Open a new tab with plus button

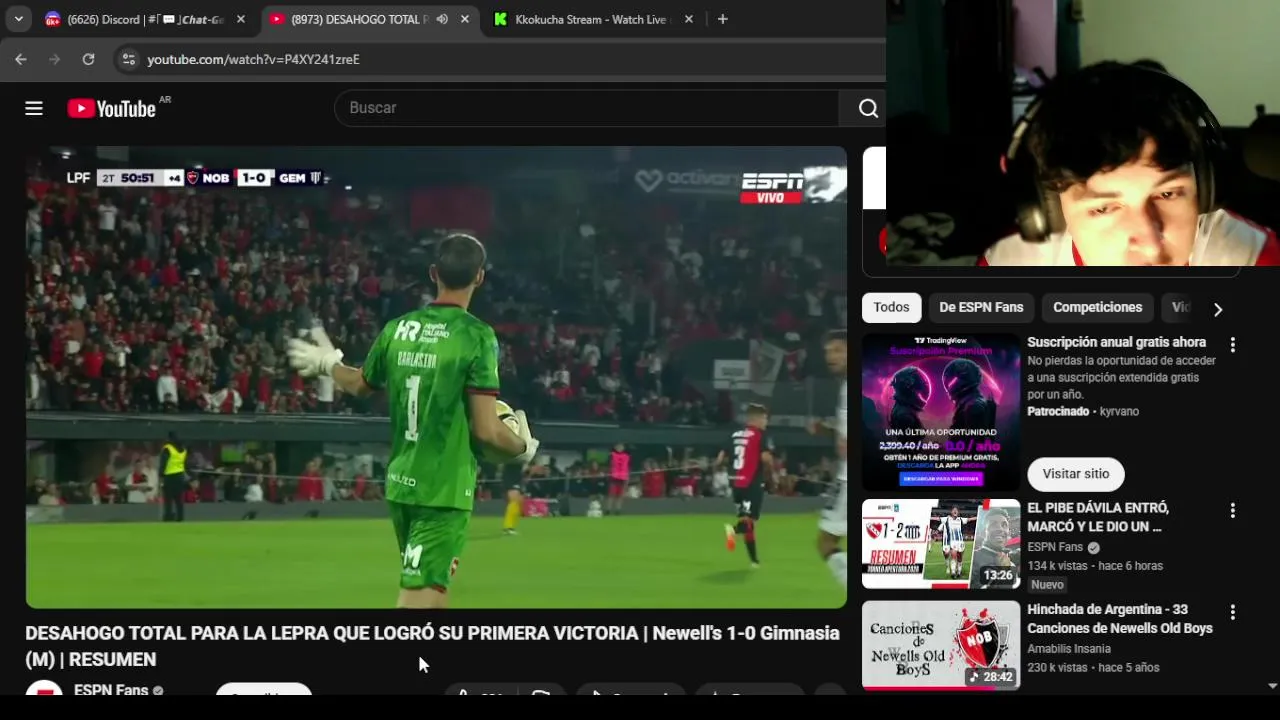(x=723, y=19)
